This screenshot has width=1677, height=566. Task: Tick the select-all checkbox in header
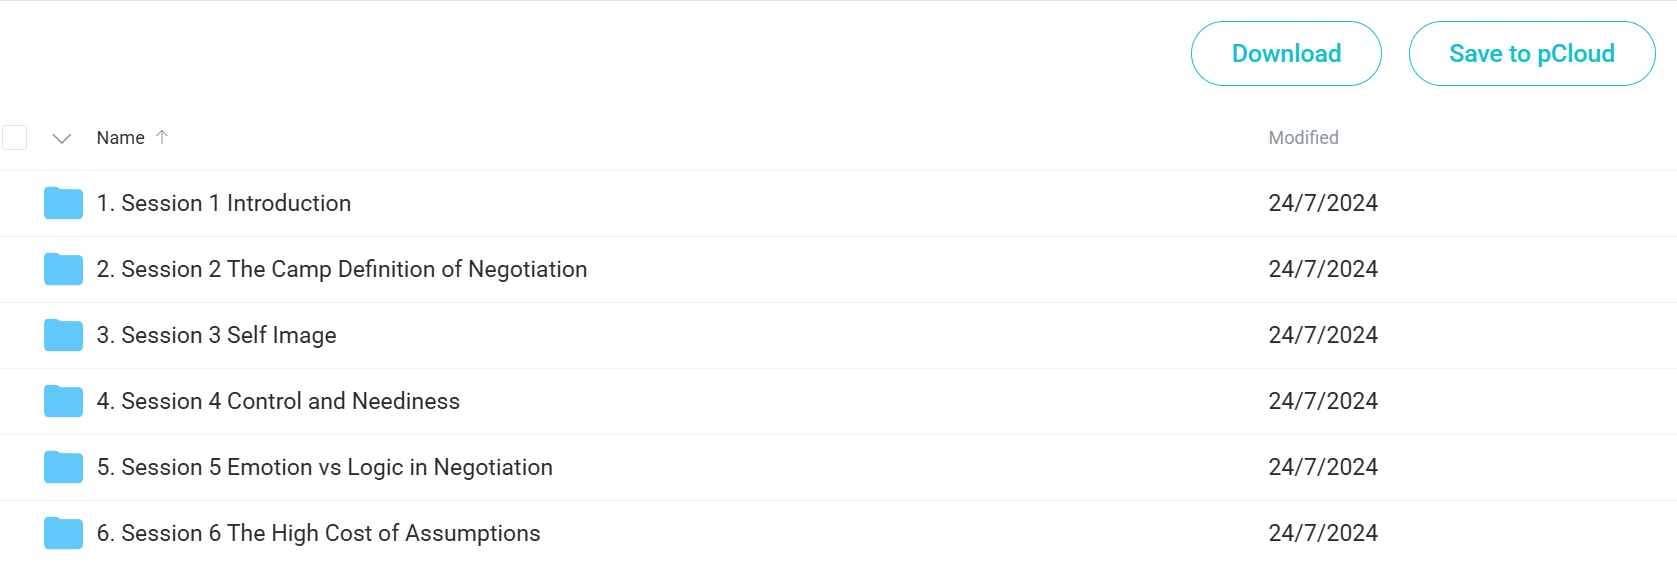click(x=14, y=137)
